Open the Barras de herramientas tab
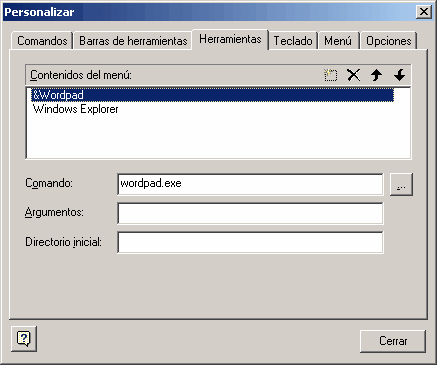Screen dimensions: 437x365 point(133,41)
